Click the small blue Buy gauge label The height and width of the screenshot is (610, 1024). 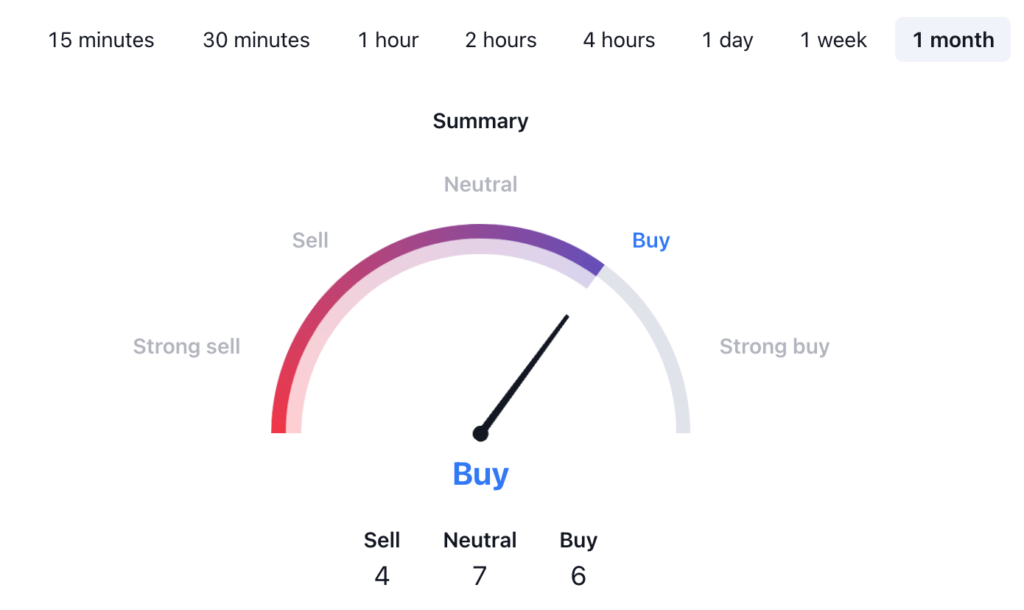651,240
